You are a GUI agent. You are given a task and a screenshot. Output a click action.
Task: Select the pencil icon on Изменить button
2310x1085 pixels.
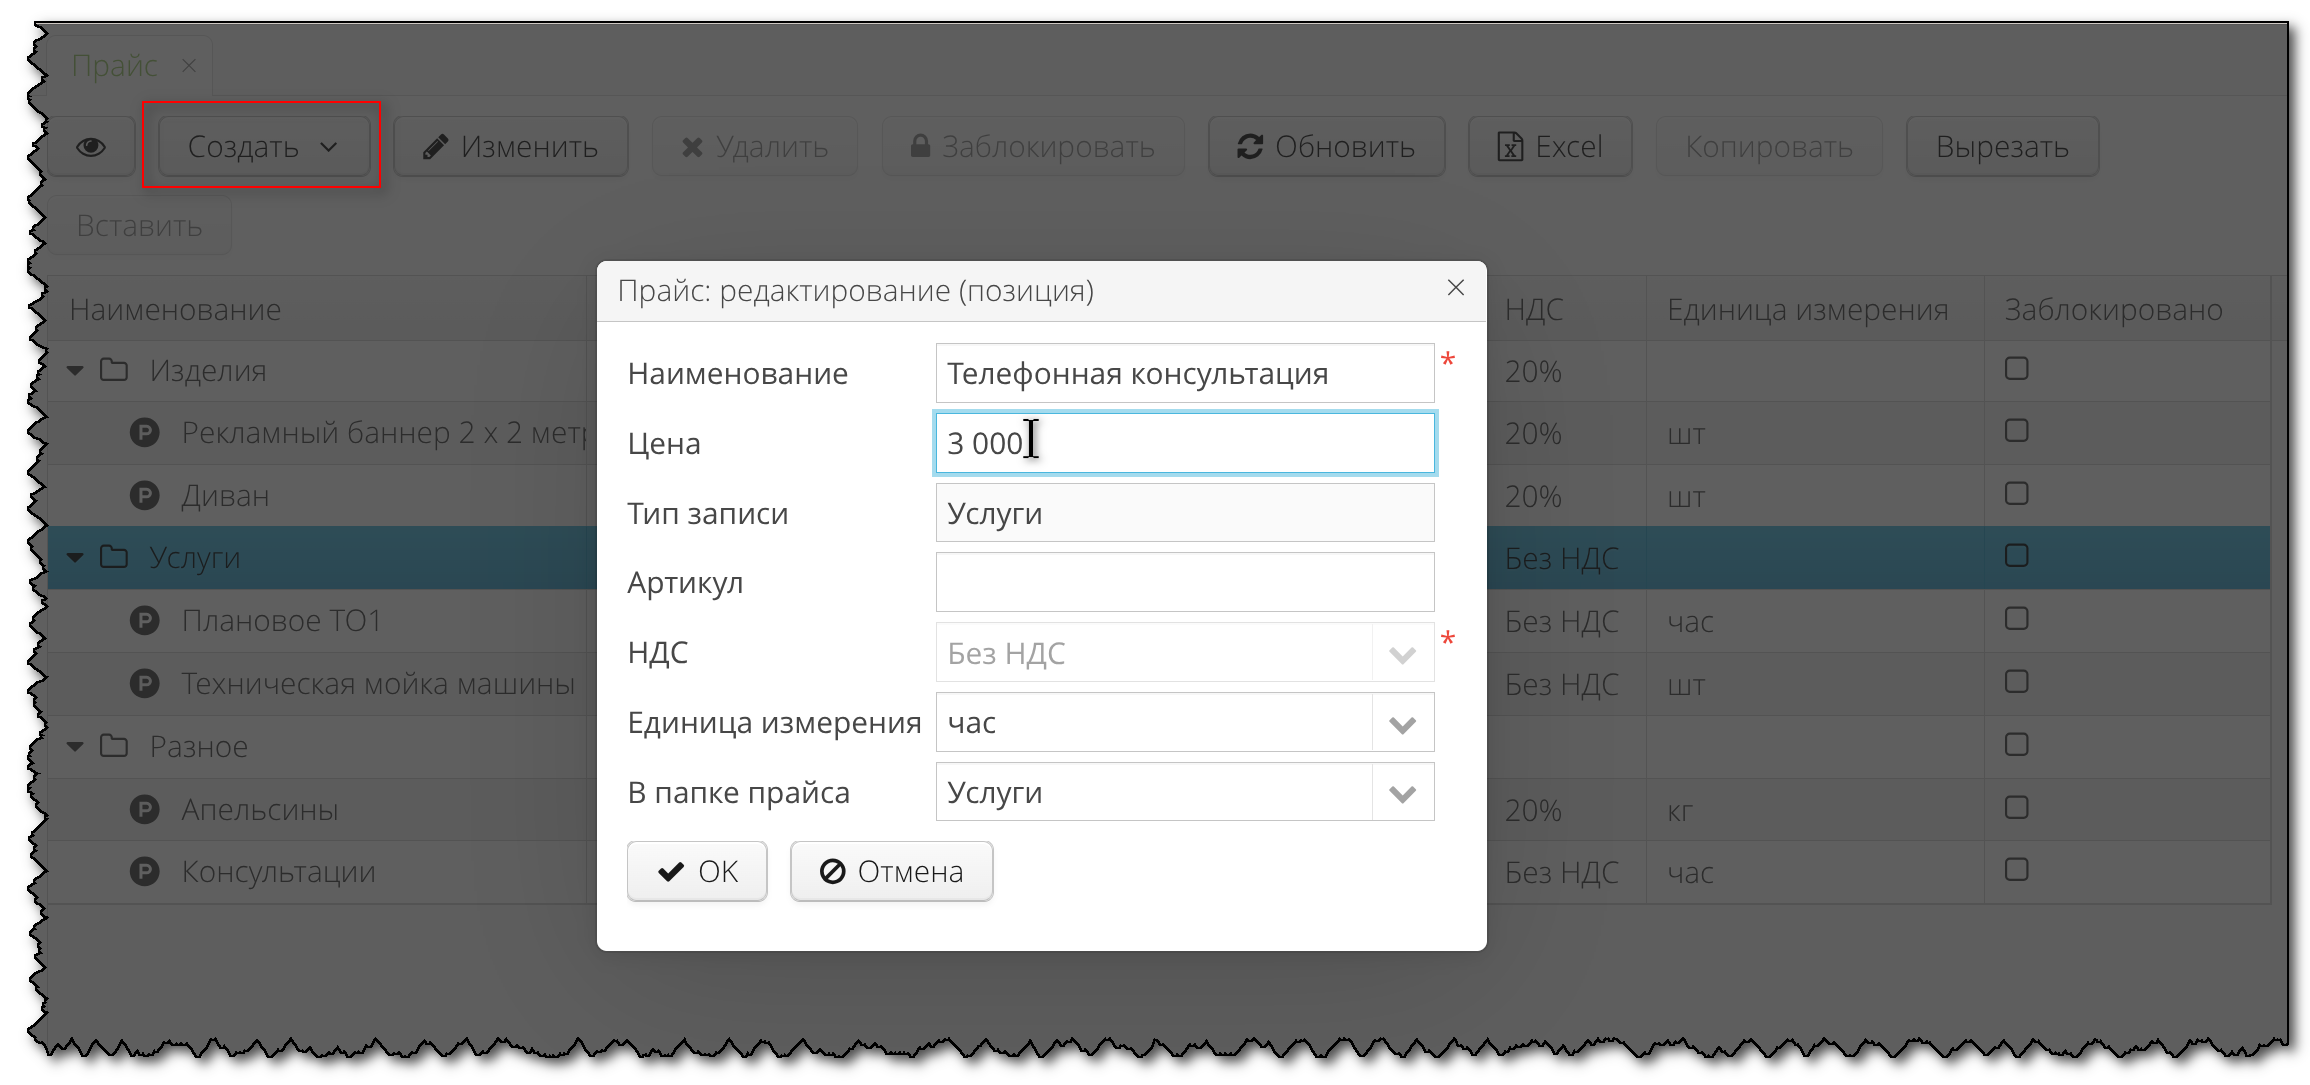pyautogui.click(x=434, y=146)
